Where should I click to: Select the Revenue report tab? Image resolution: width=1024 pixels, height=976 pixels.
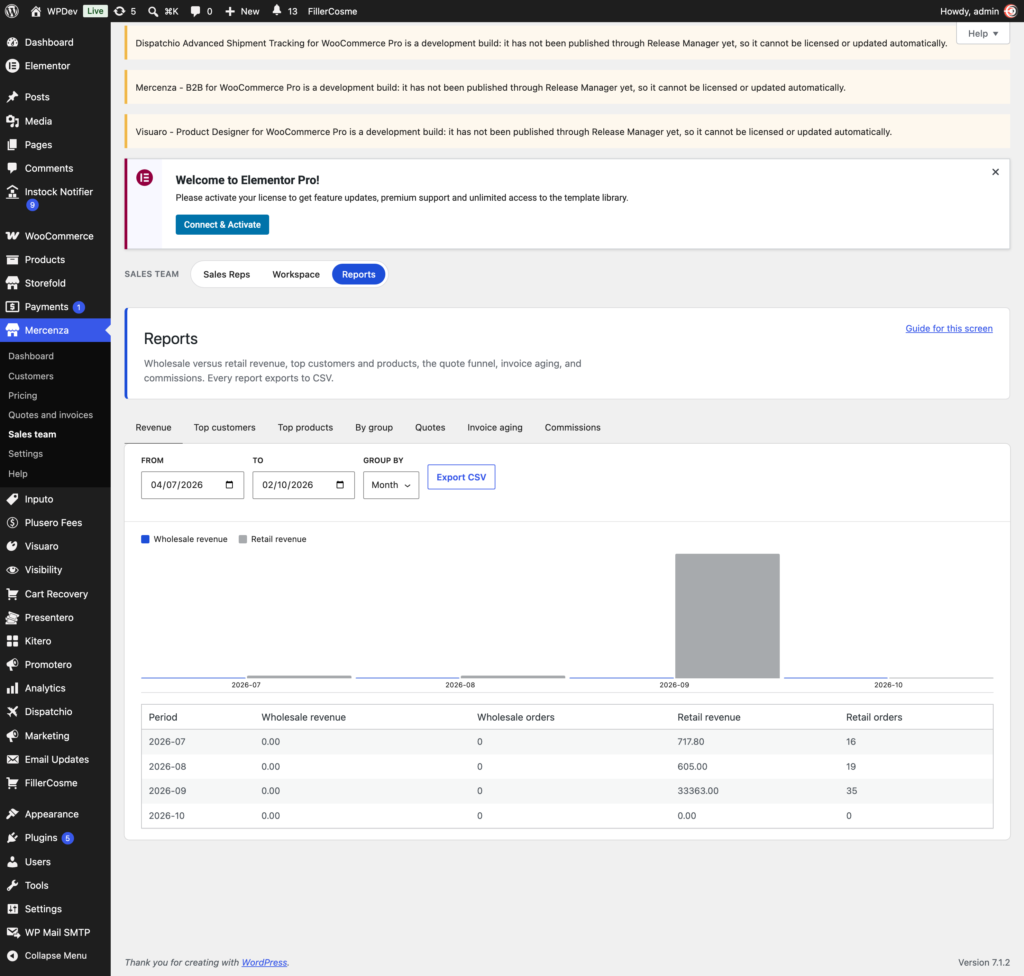point(153,427)
